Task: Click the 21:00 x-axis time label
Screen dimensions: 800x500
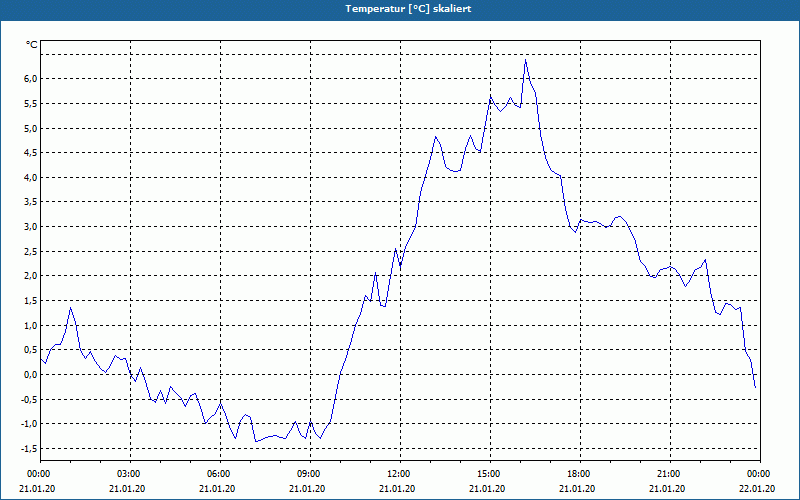Action: pos(670,474)
